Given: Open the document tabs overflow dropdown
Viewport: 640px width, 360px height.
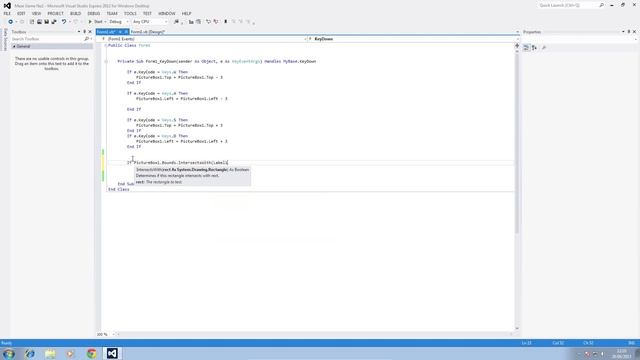Looking at the screenshot, I should 517,32.
